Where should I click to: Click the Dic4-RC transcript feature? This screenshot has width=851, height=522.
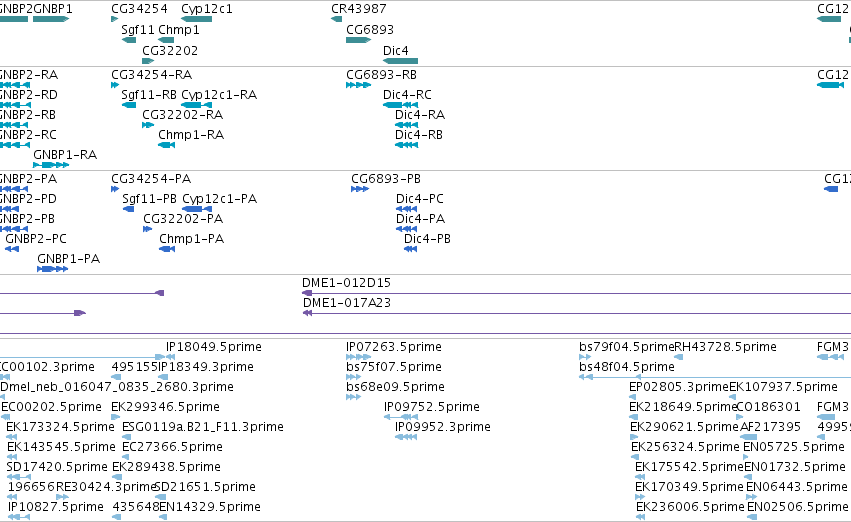pyautogui.click(x=401, y=105)
